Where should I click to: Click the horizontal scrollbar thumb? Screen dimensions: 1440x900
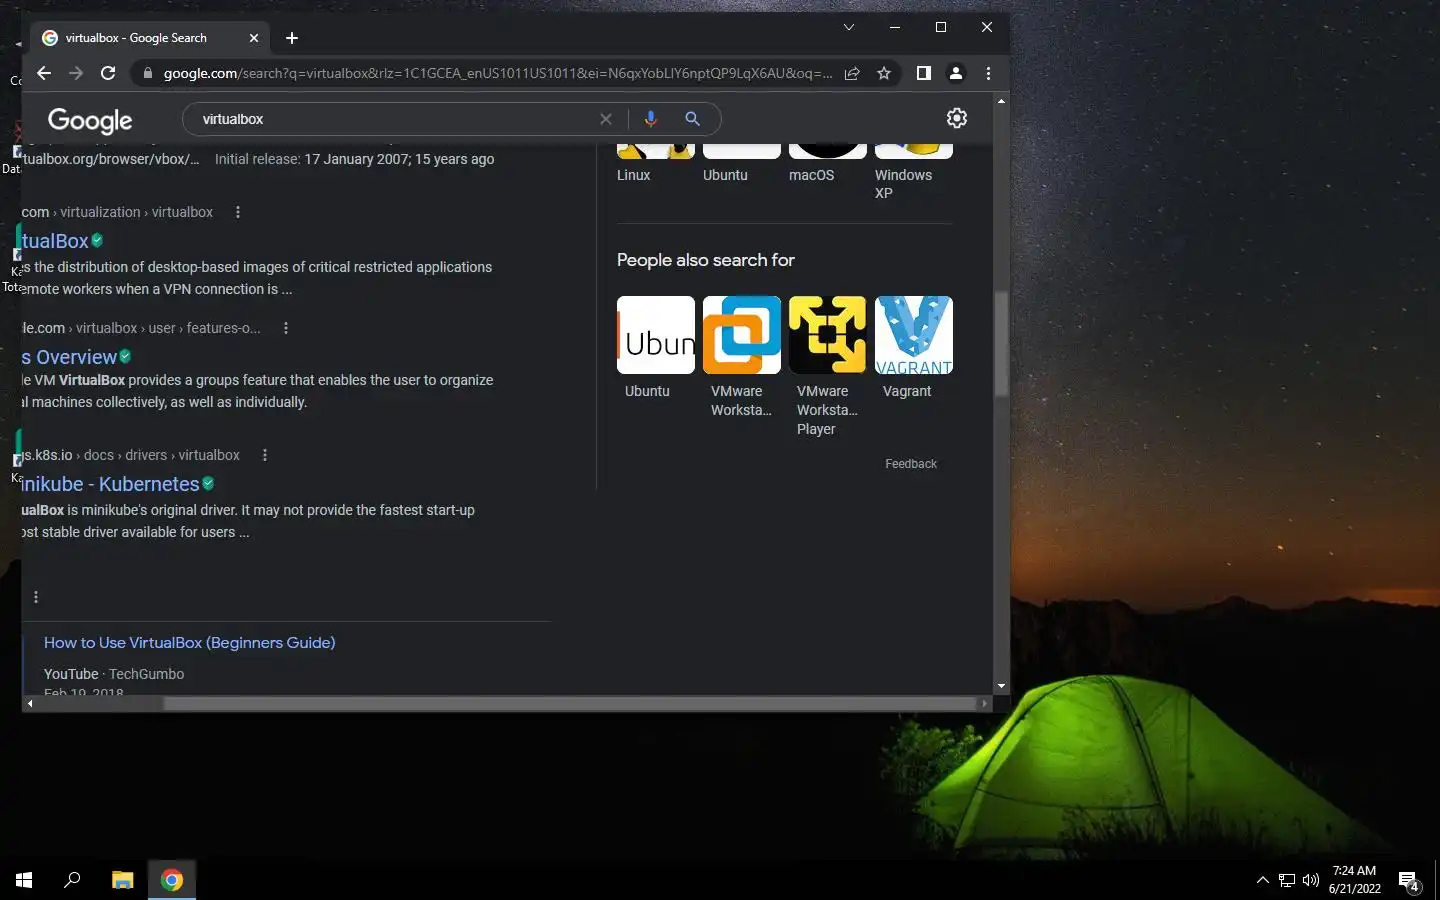[570, 703]
